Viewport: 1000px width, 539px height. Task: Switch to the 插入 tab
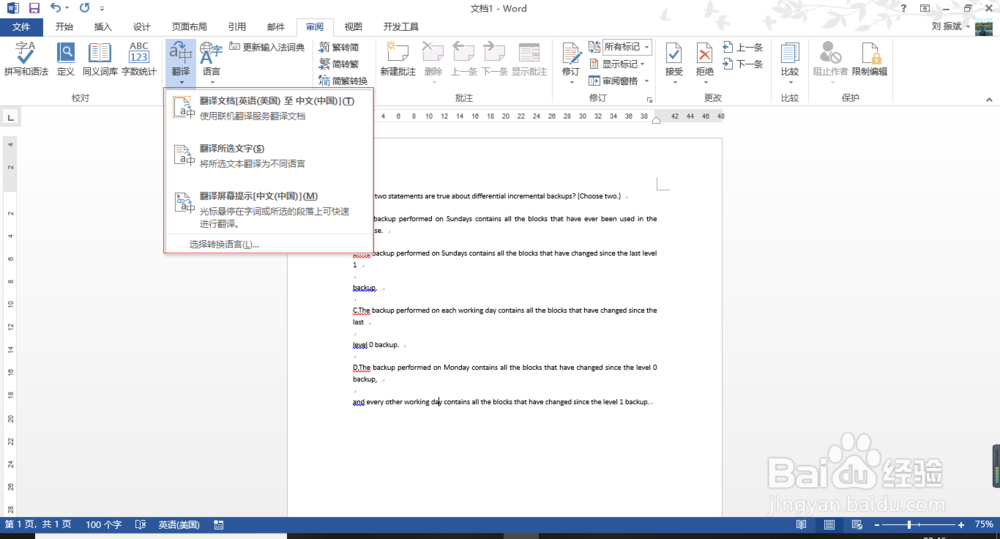pos(103,27)
